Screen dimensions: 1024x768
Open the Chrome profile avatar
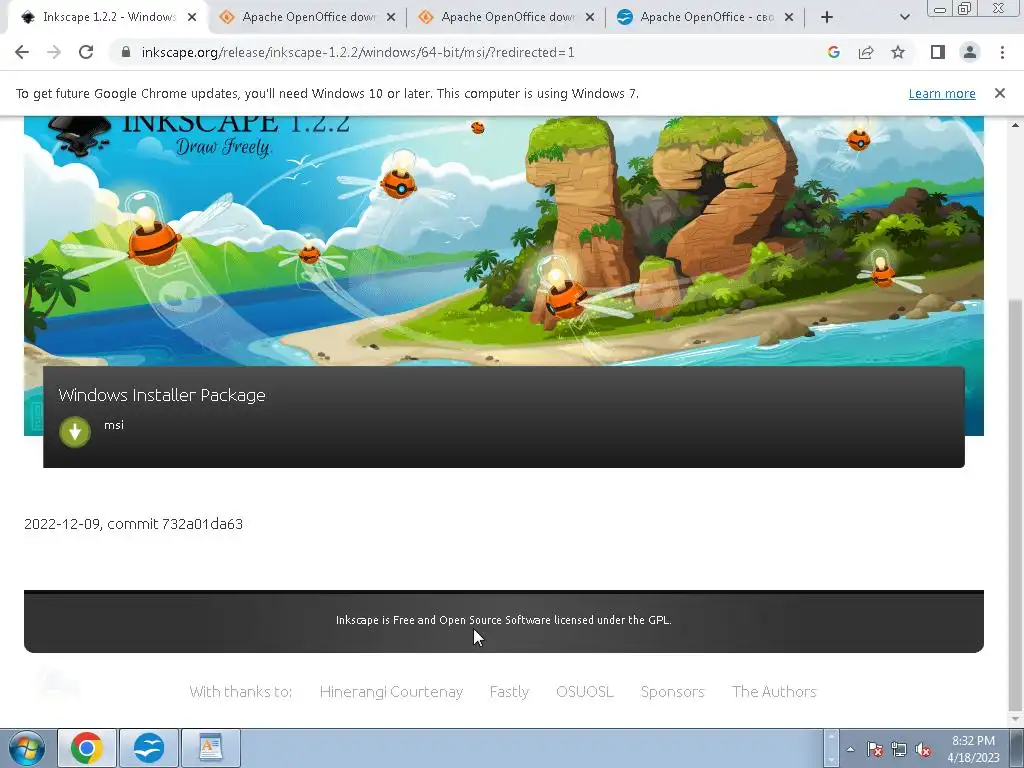(x=970, y=52)
